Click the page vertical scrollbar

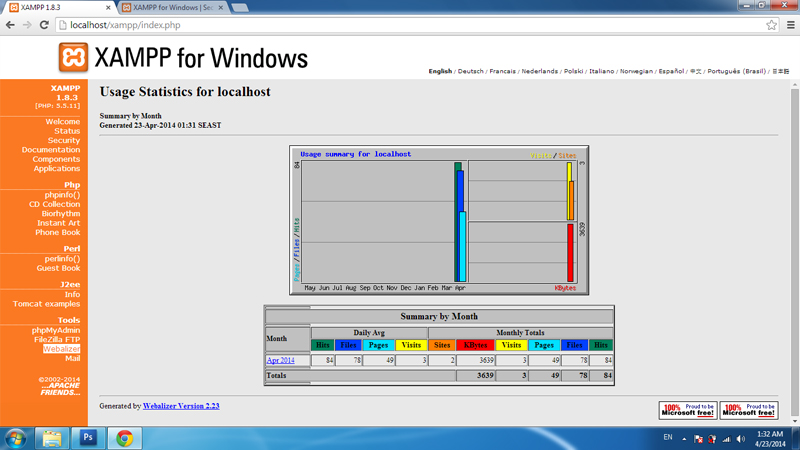795,253
